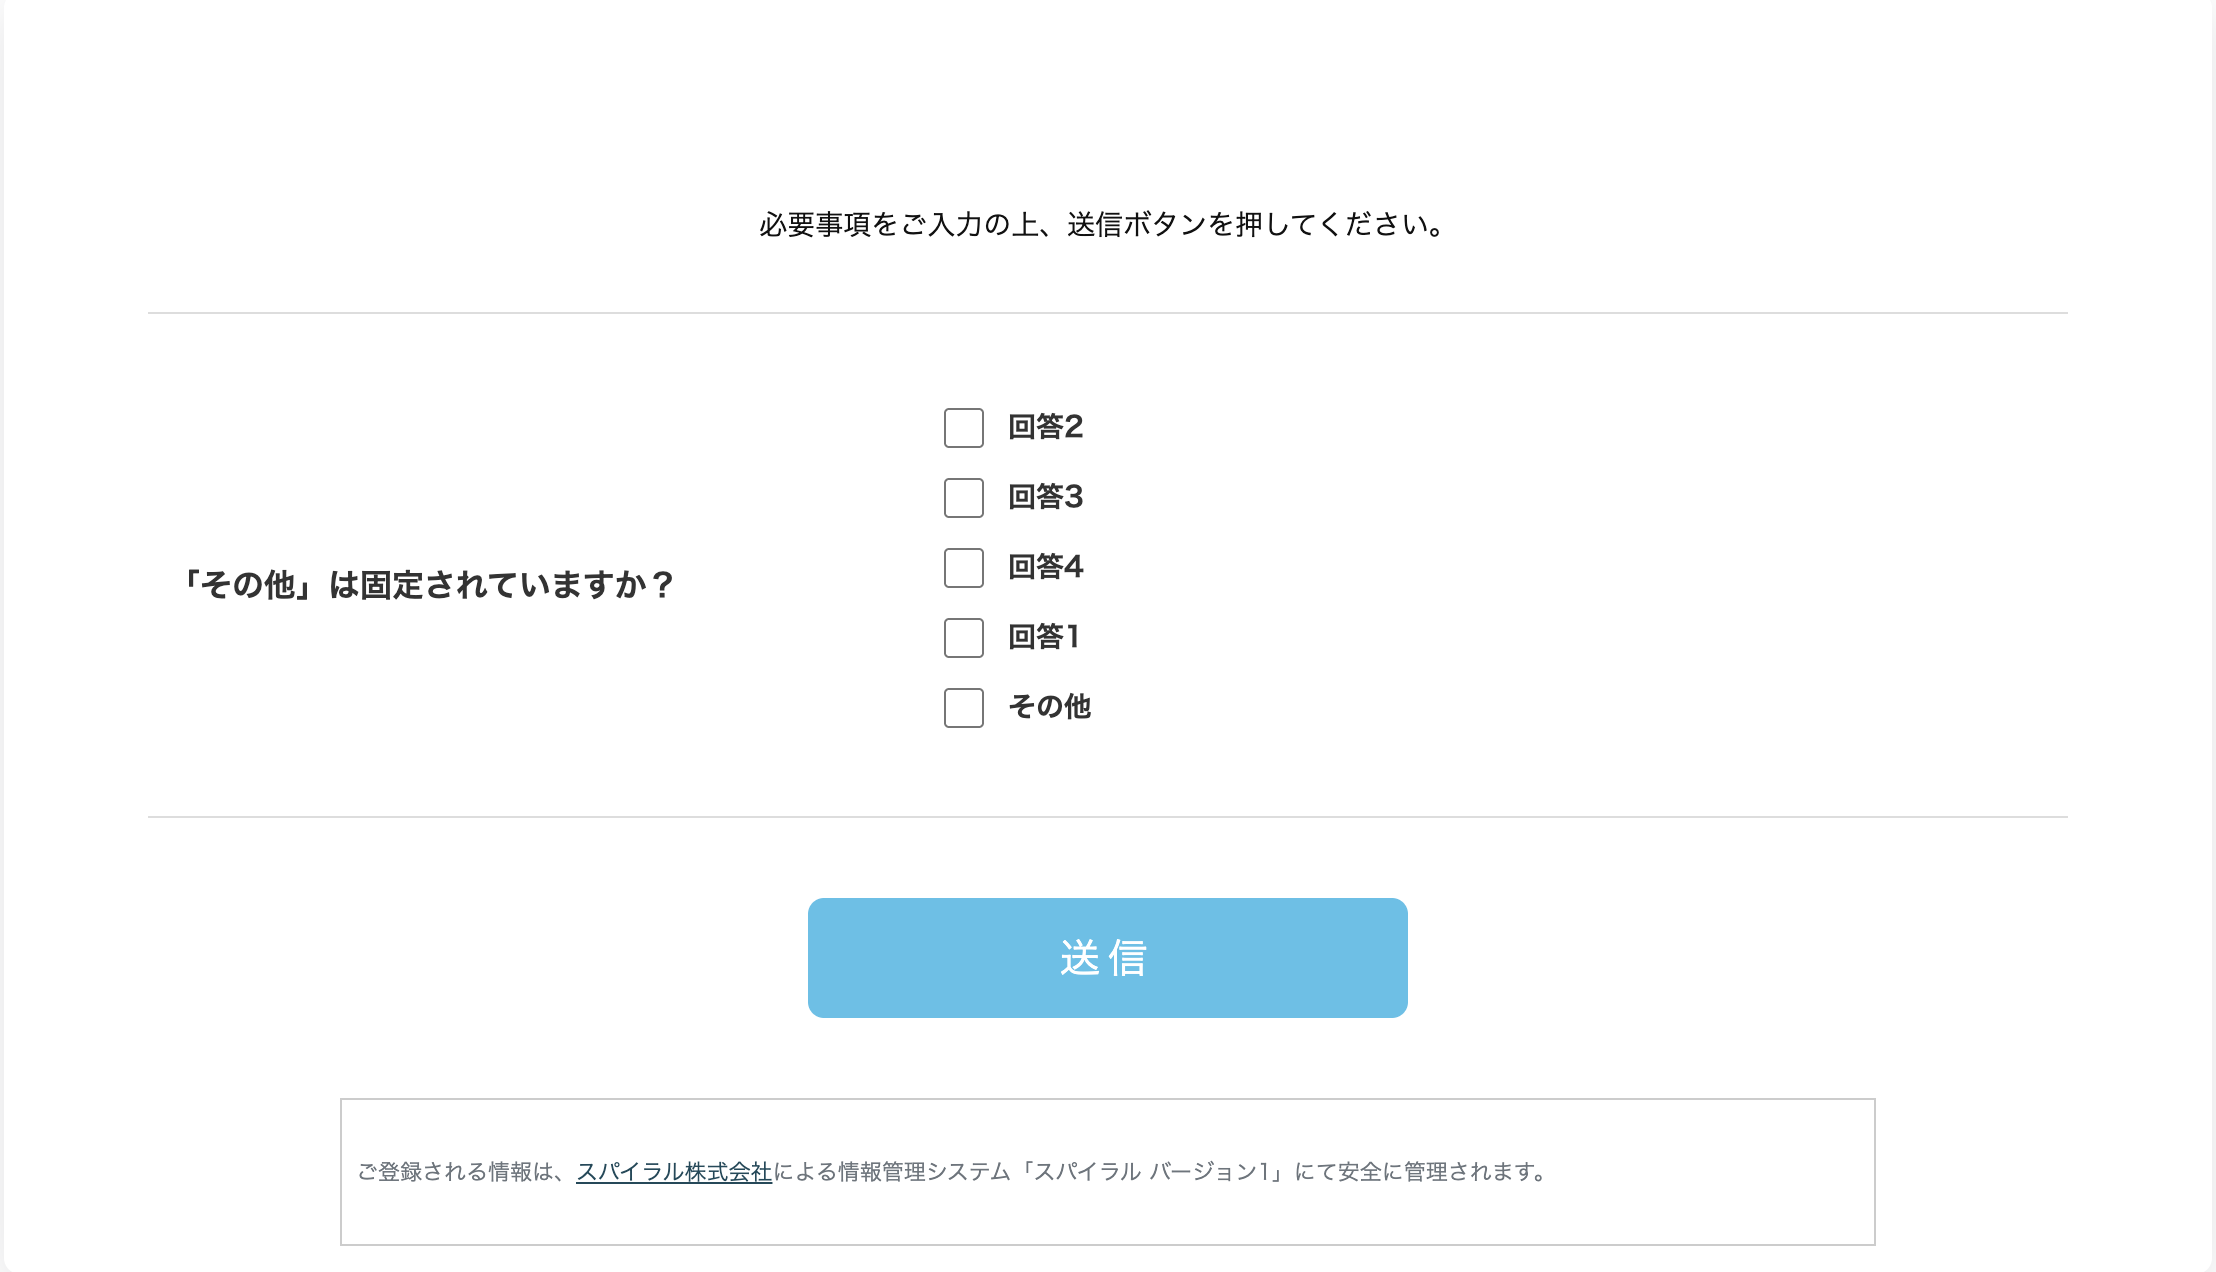The height and width of the screenshot is (1272, 2216).
Task: Check the 回答2 checkbox
Action: click(x=964, y=428)
